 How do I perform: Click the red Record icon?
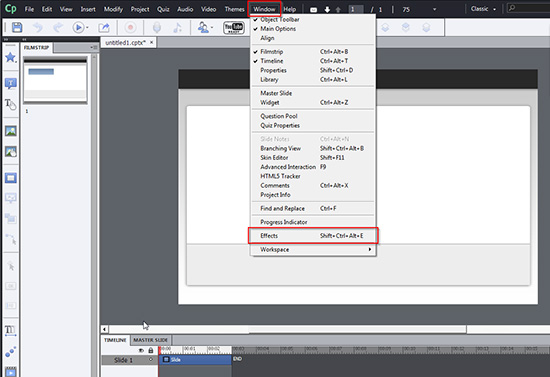[x=130, y=27]
